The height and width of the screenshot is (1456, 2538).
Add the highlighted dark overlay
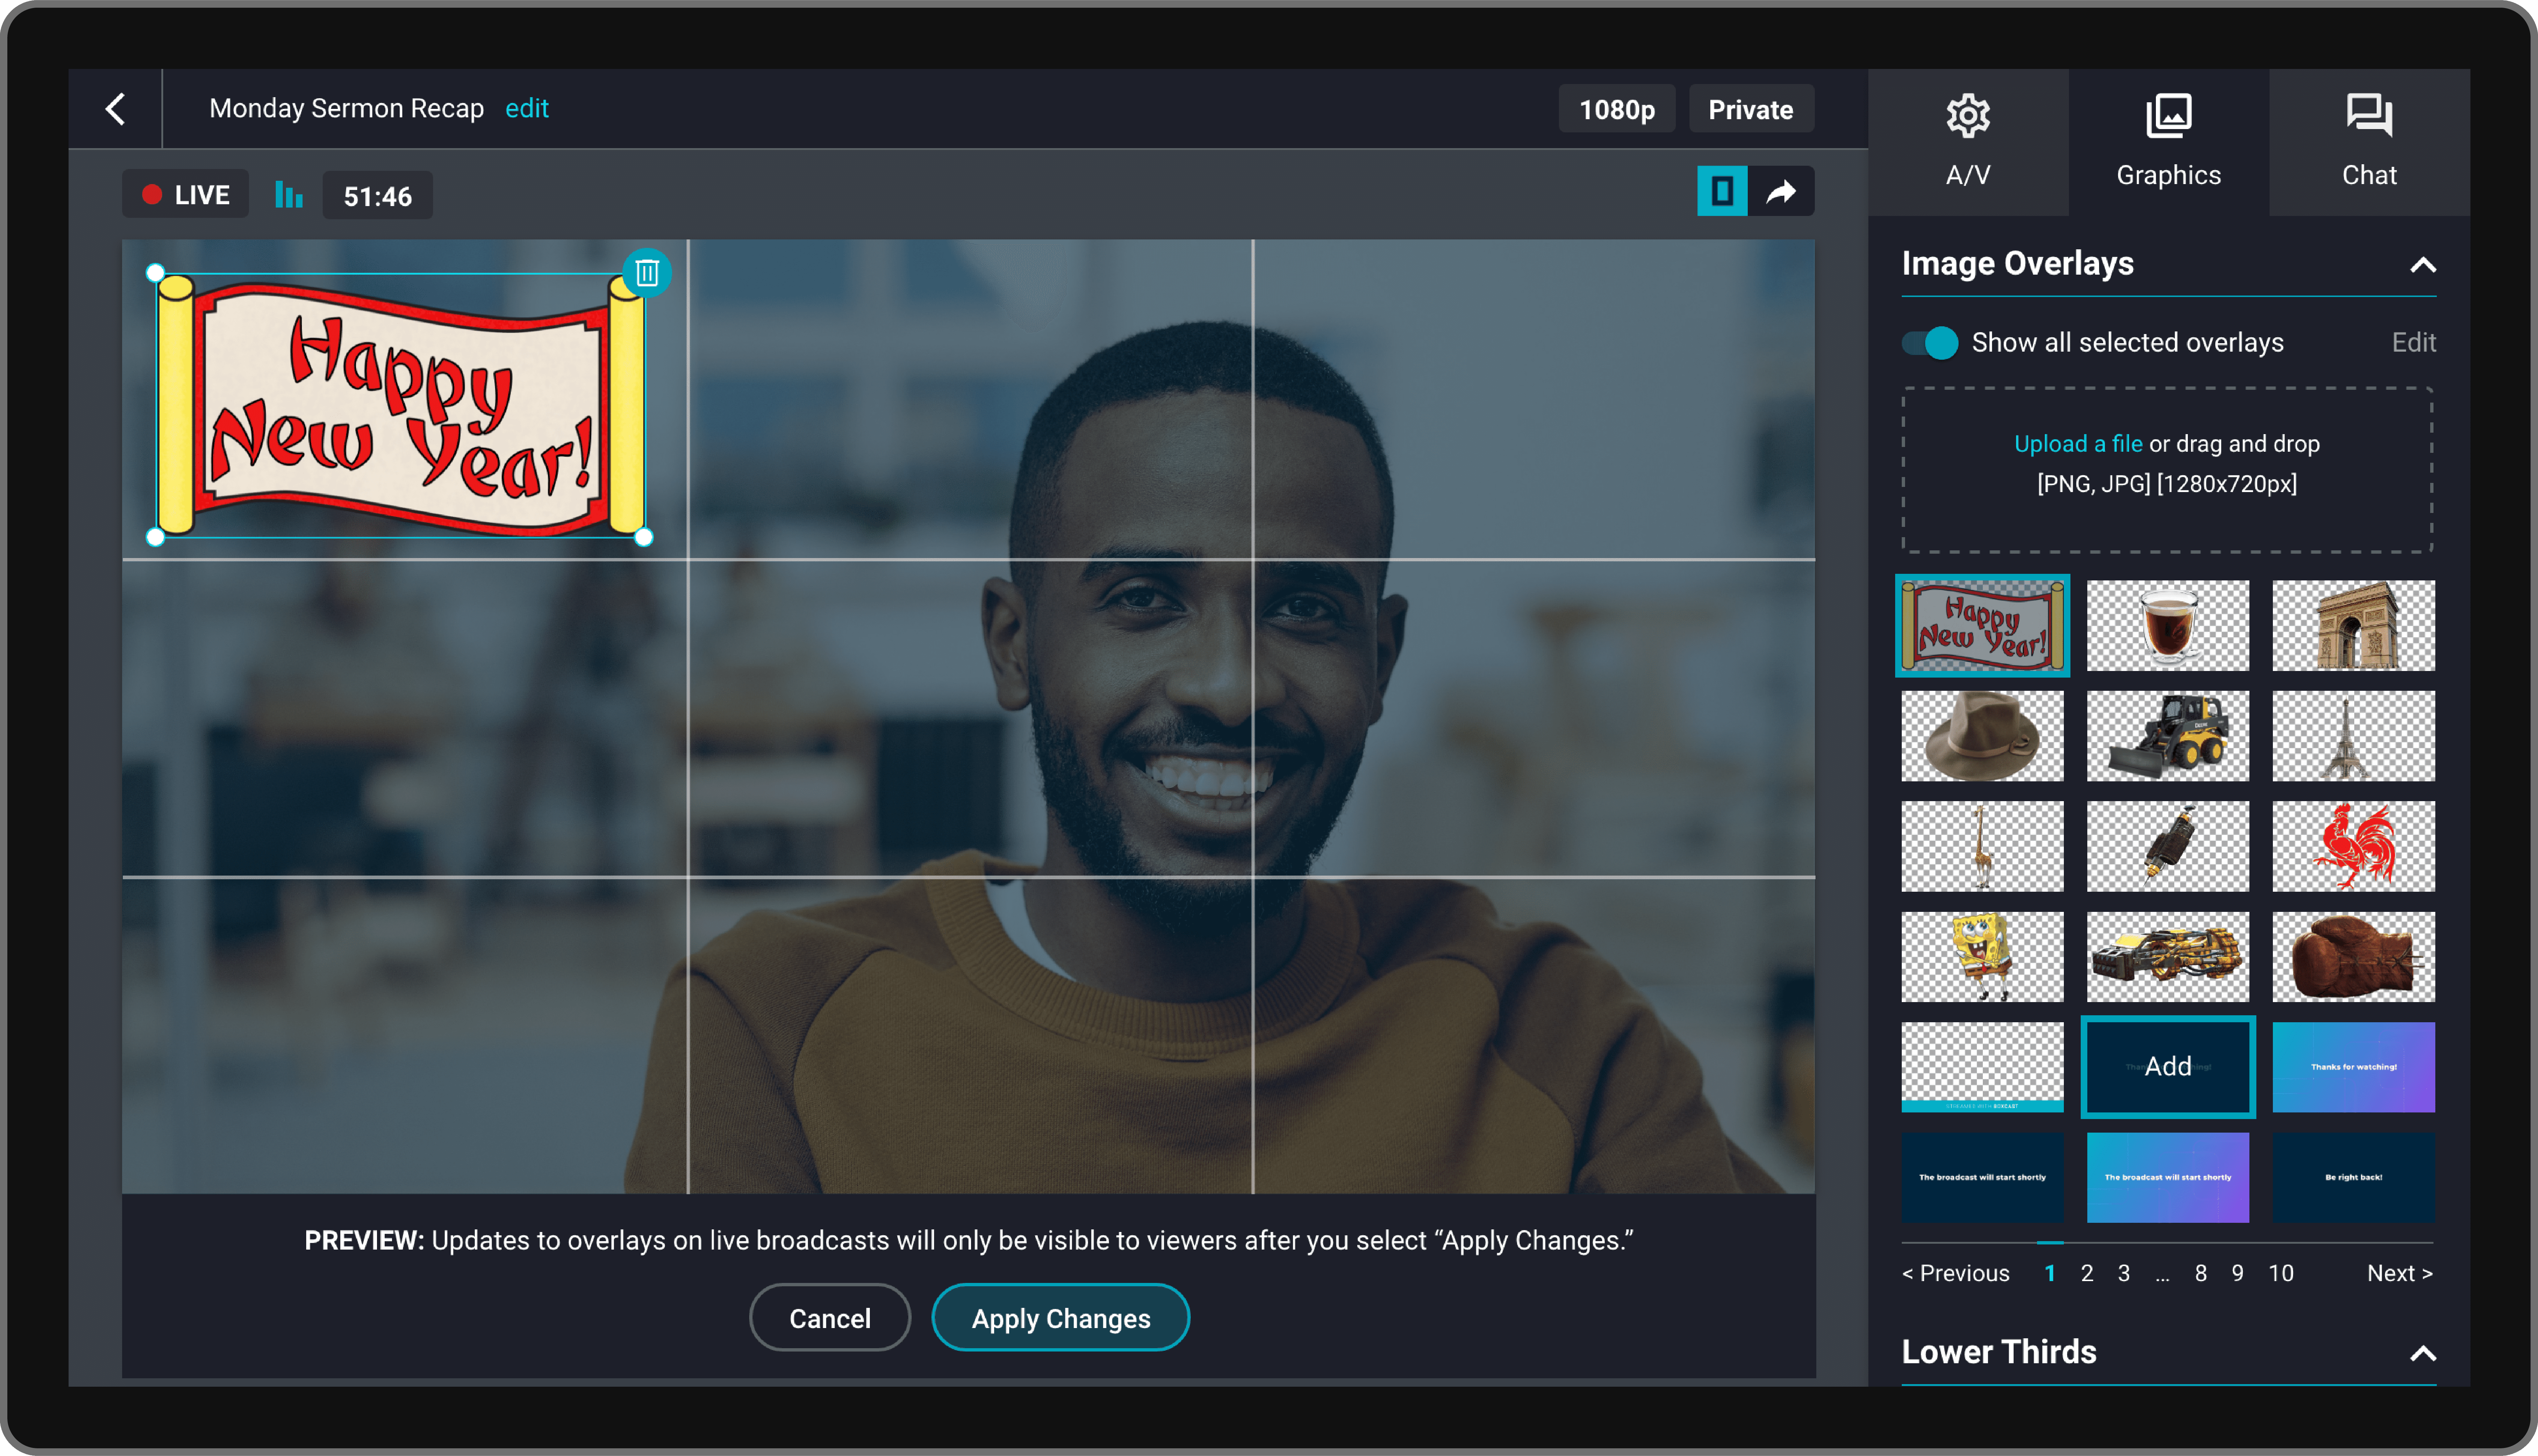pos(2168,1067)
